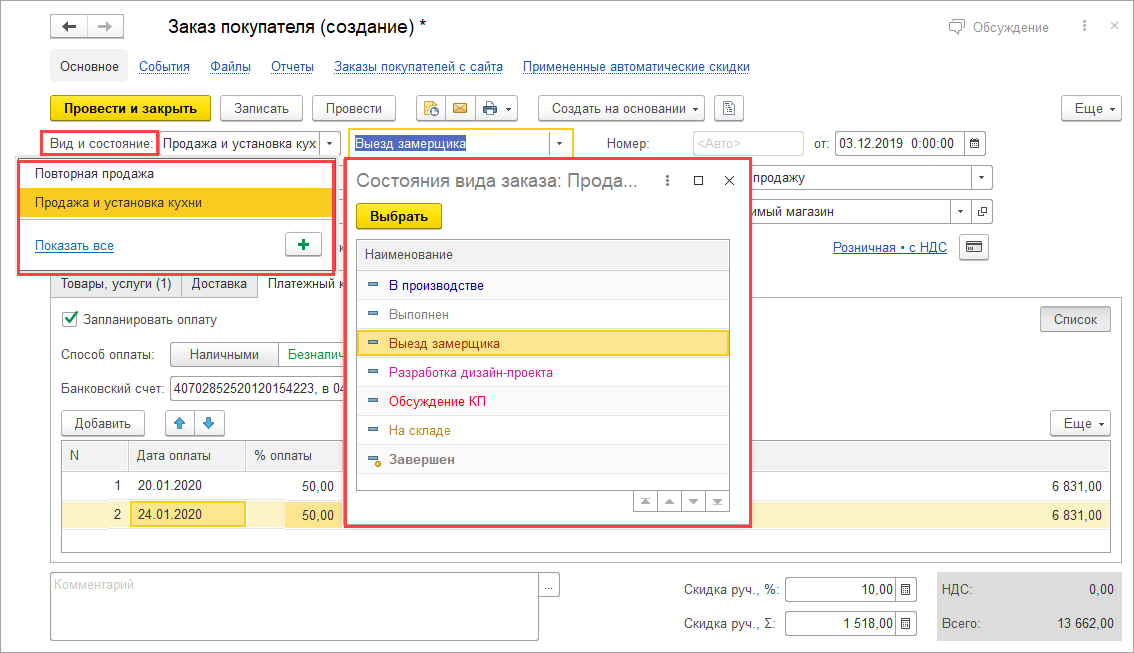Viewport: 1134px width, 653px height.
Task: Click the green plus button in dropdown list
Action: tap(303, 245)
